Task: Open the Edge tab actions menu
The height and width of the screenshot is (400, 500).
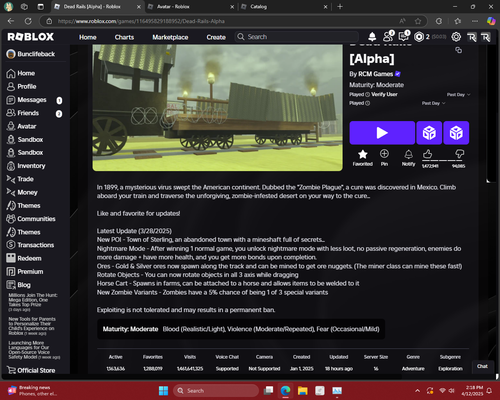Action: [41, 7]
